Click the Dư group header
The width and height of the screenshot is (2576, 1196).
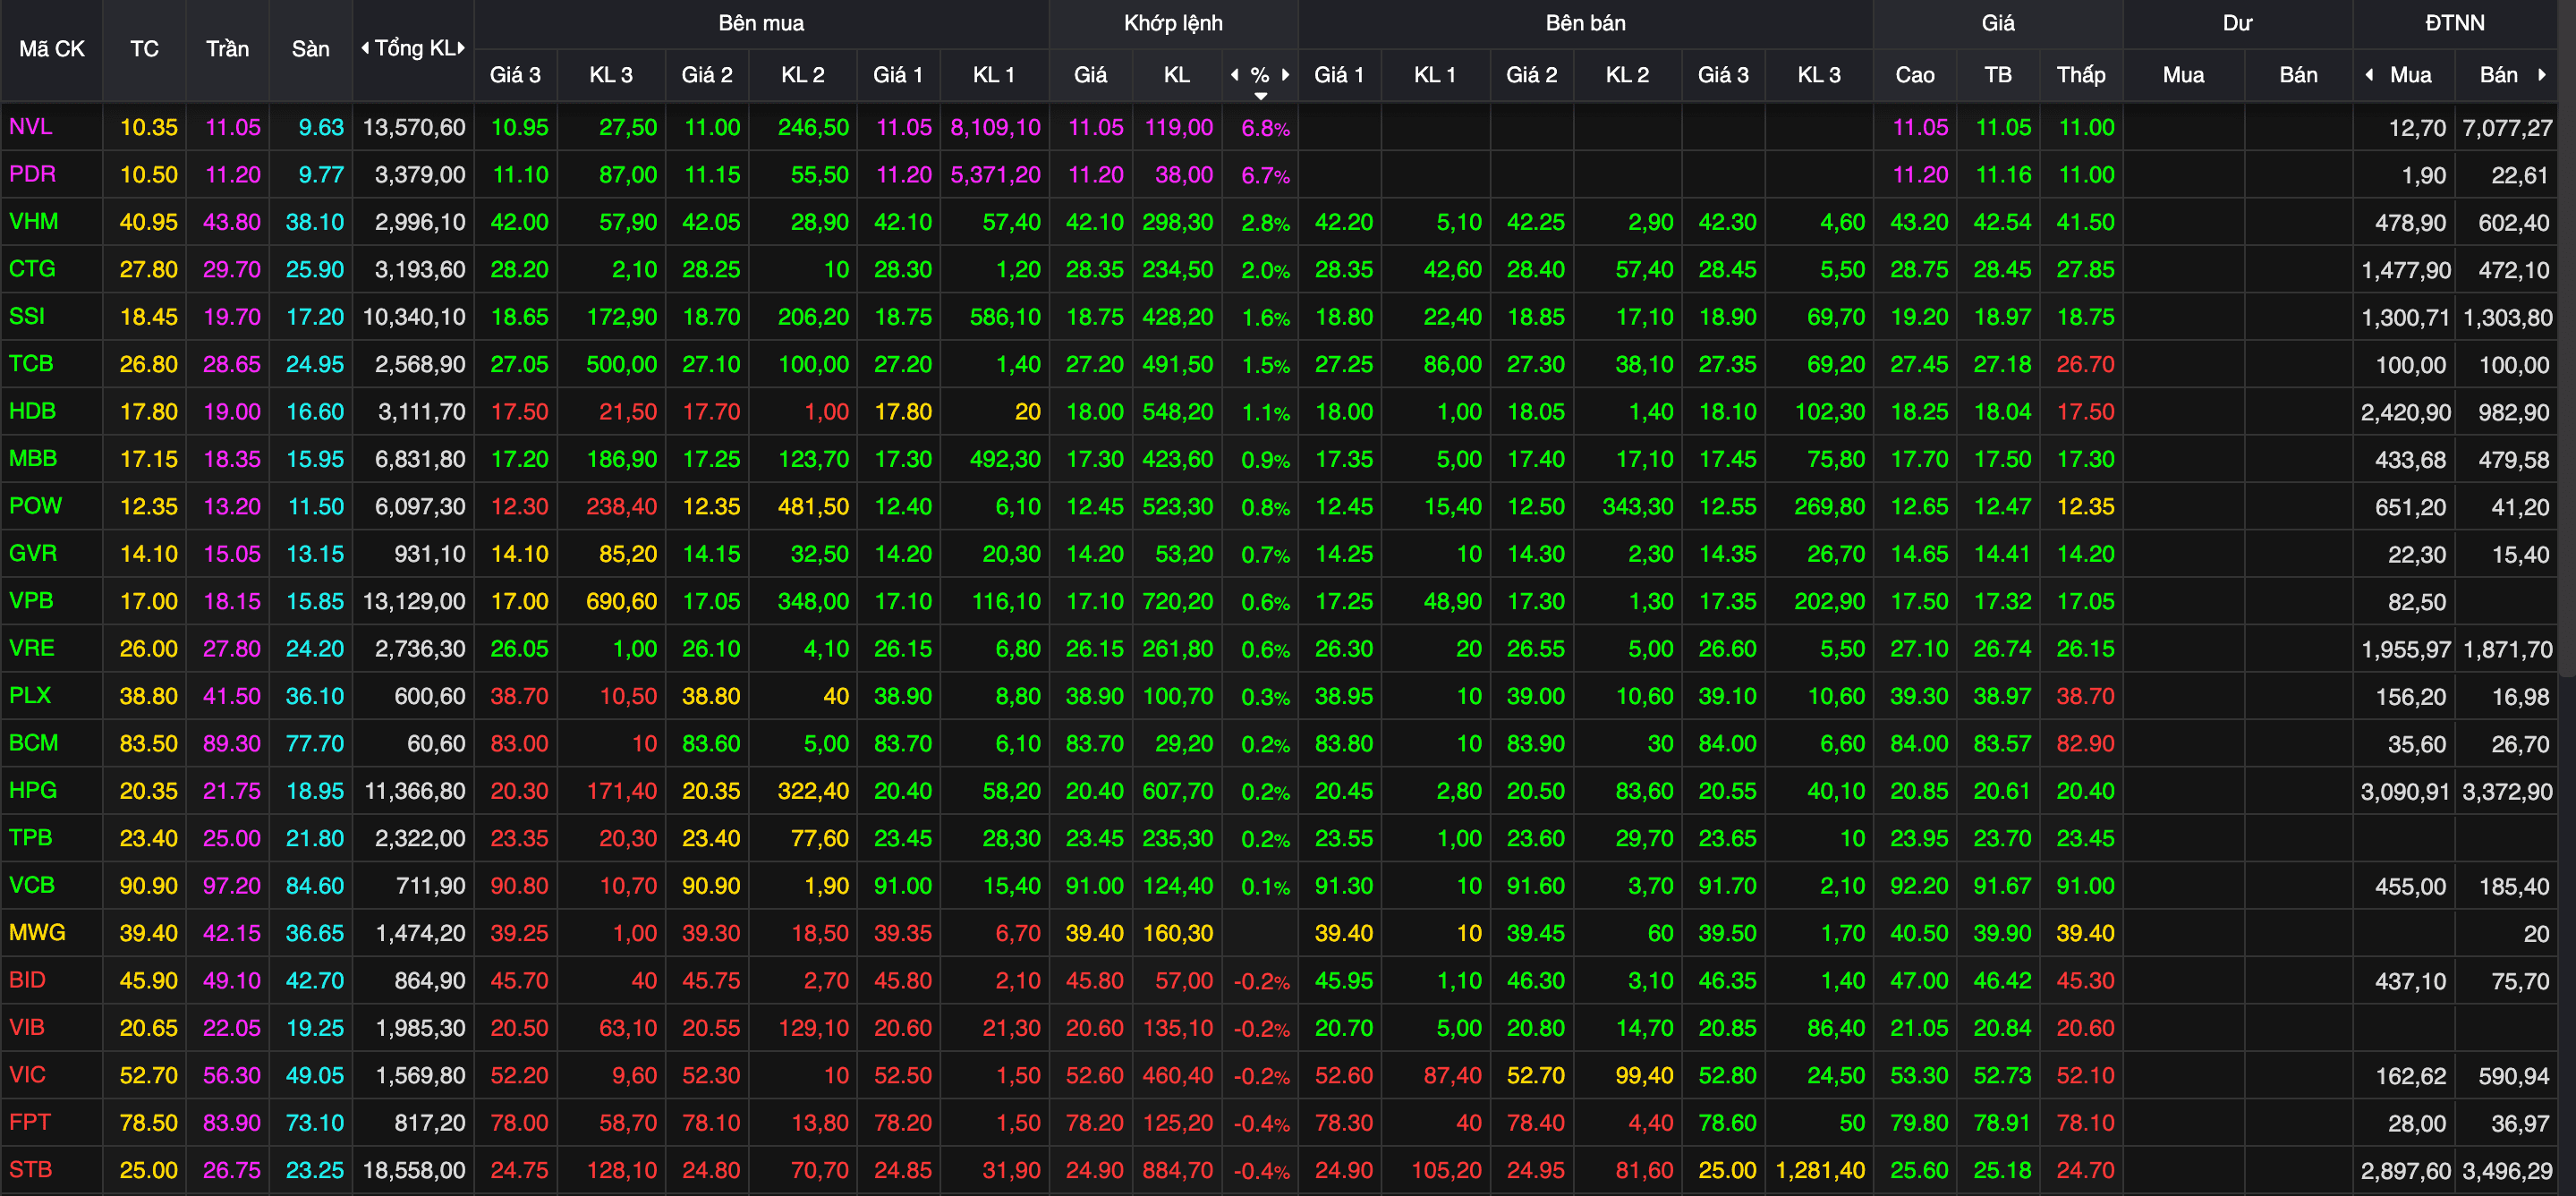[x=2237, y=23]
